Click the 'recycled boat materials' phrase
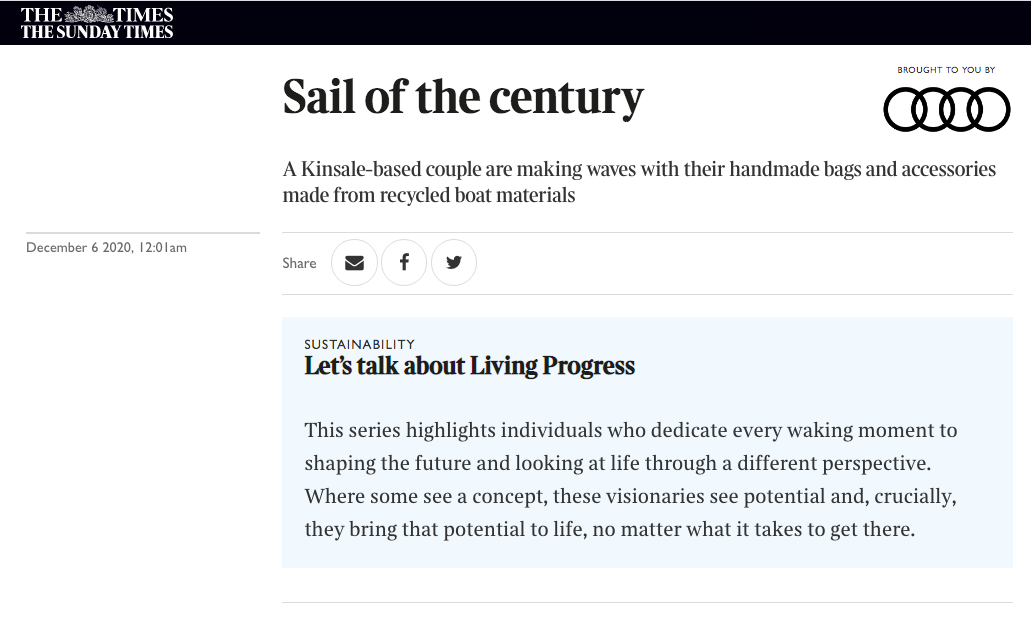 click(477, 195)
